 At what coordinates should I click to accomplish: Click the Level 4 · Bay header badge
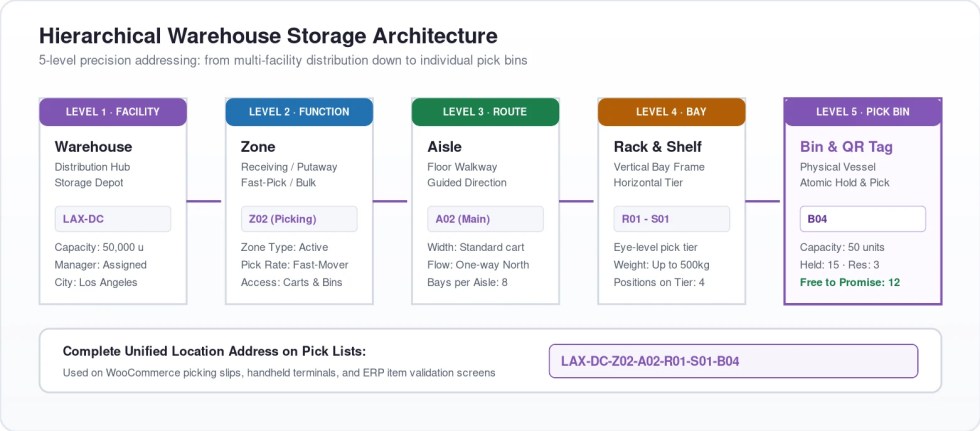(672, 112)
